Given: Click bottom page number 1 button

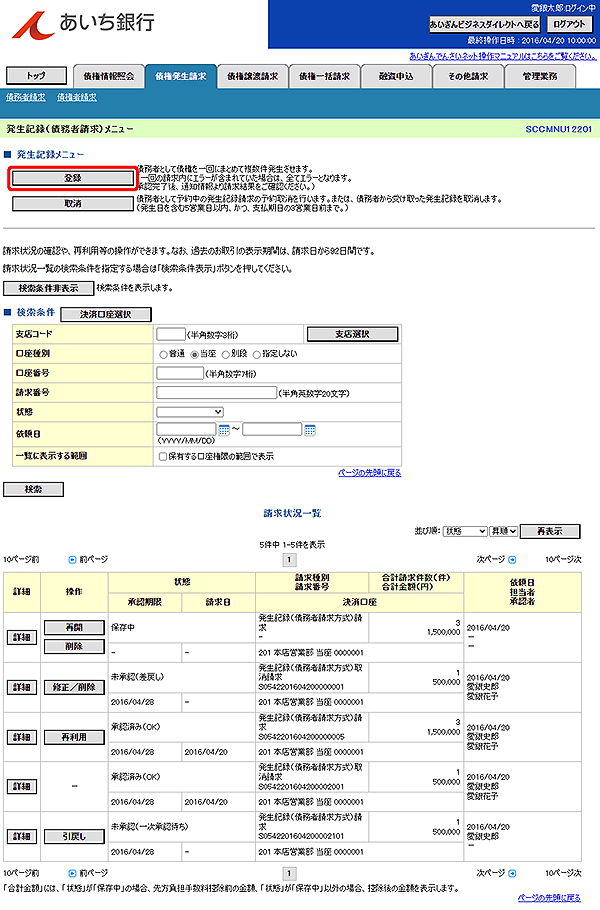Looking at the screenshot, I should 289,873.
